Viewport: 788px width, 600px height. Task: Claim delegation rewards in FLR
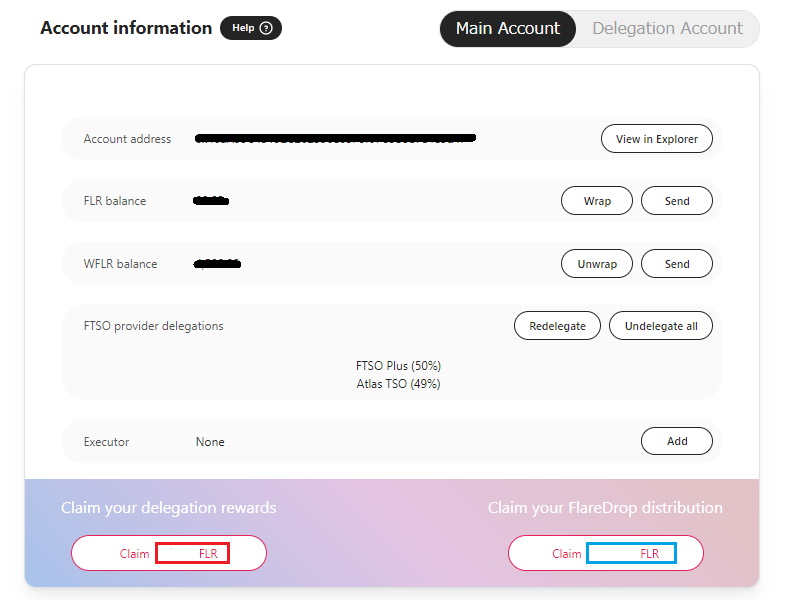click(x=169, y=553)
